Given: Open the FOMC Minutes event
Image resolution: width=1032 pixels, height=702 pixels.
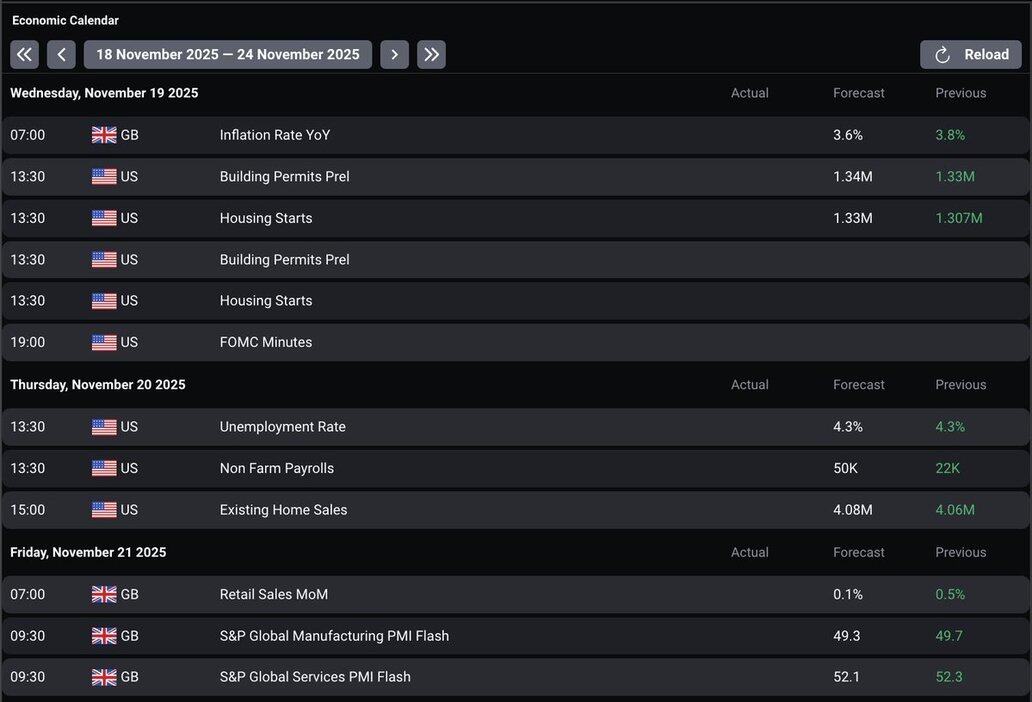Looking at the screenshot, I should pos(266,342).
